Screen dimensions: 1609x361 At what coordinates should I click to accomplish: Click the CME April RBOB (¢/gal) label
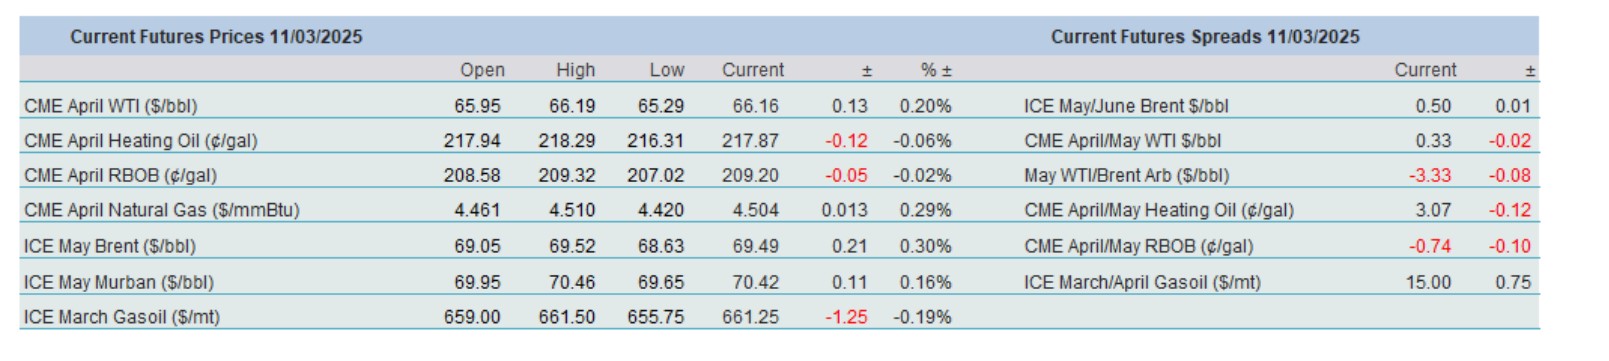[x=120, y=176]
